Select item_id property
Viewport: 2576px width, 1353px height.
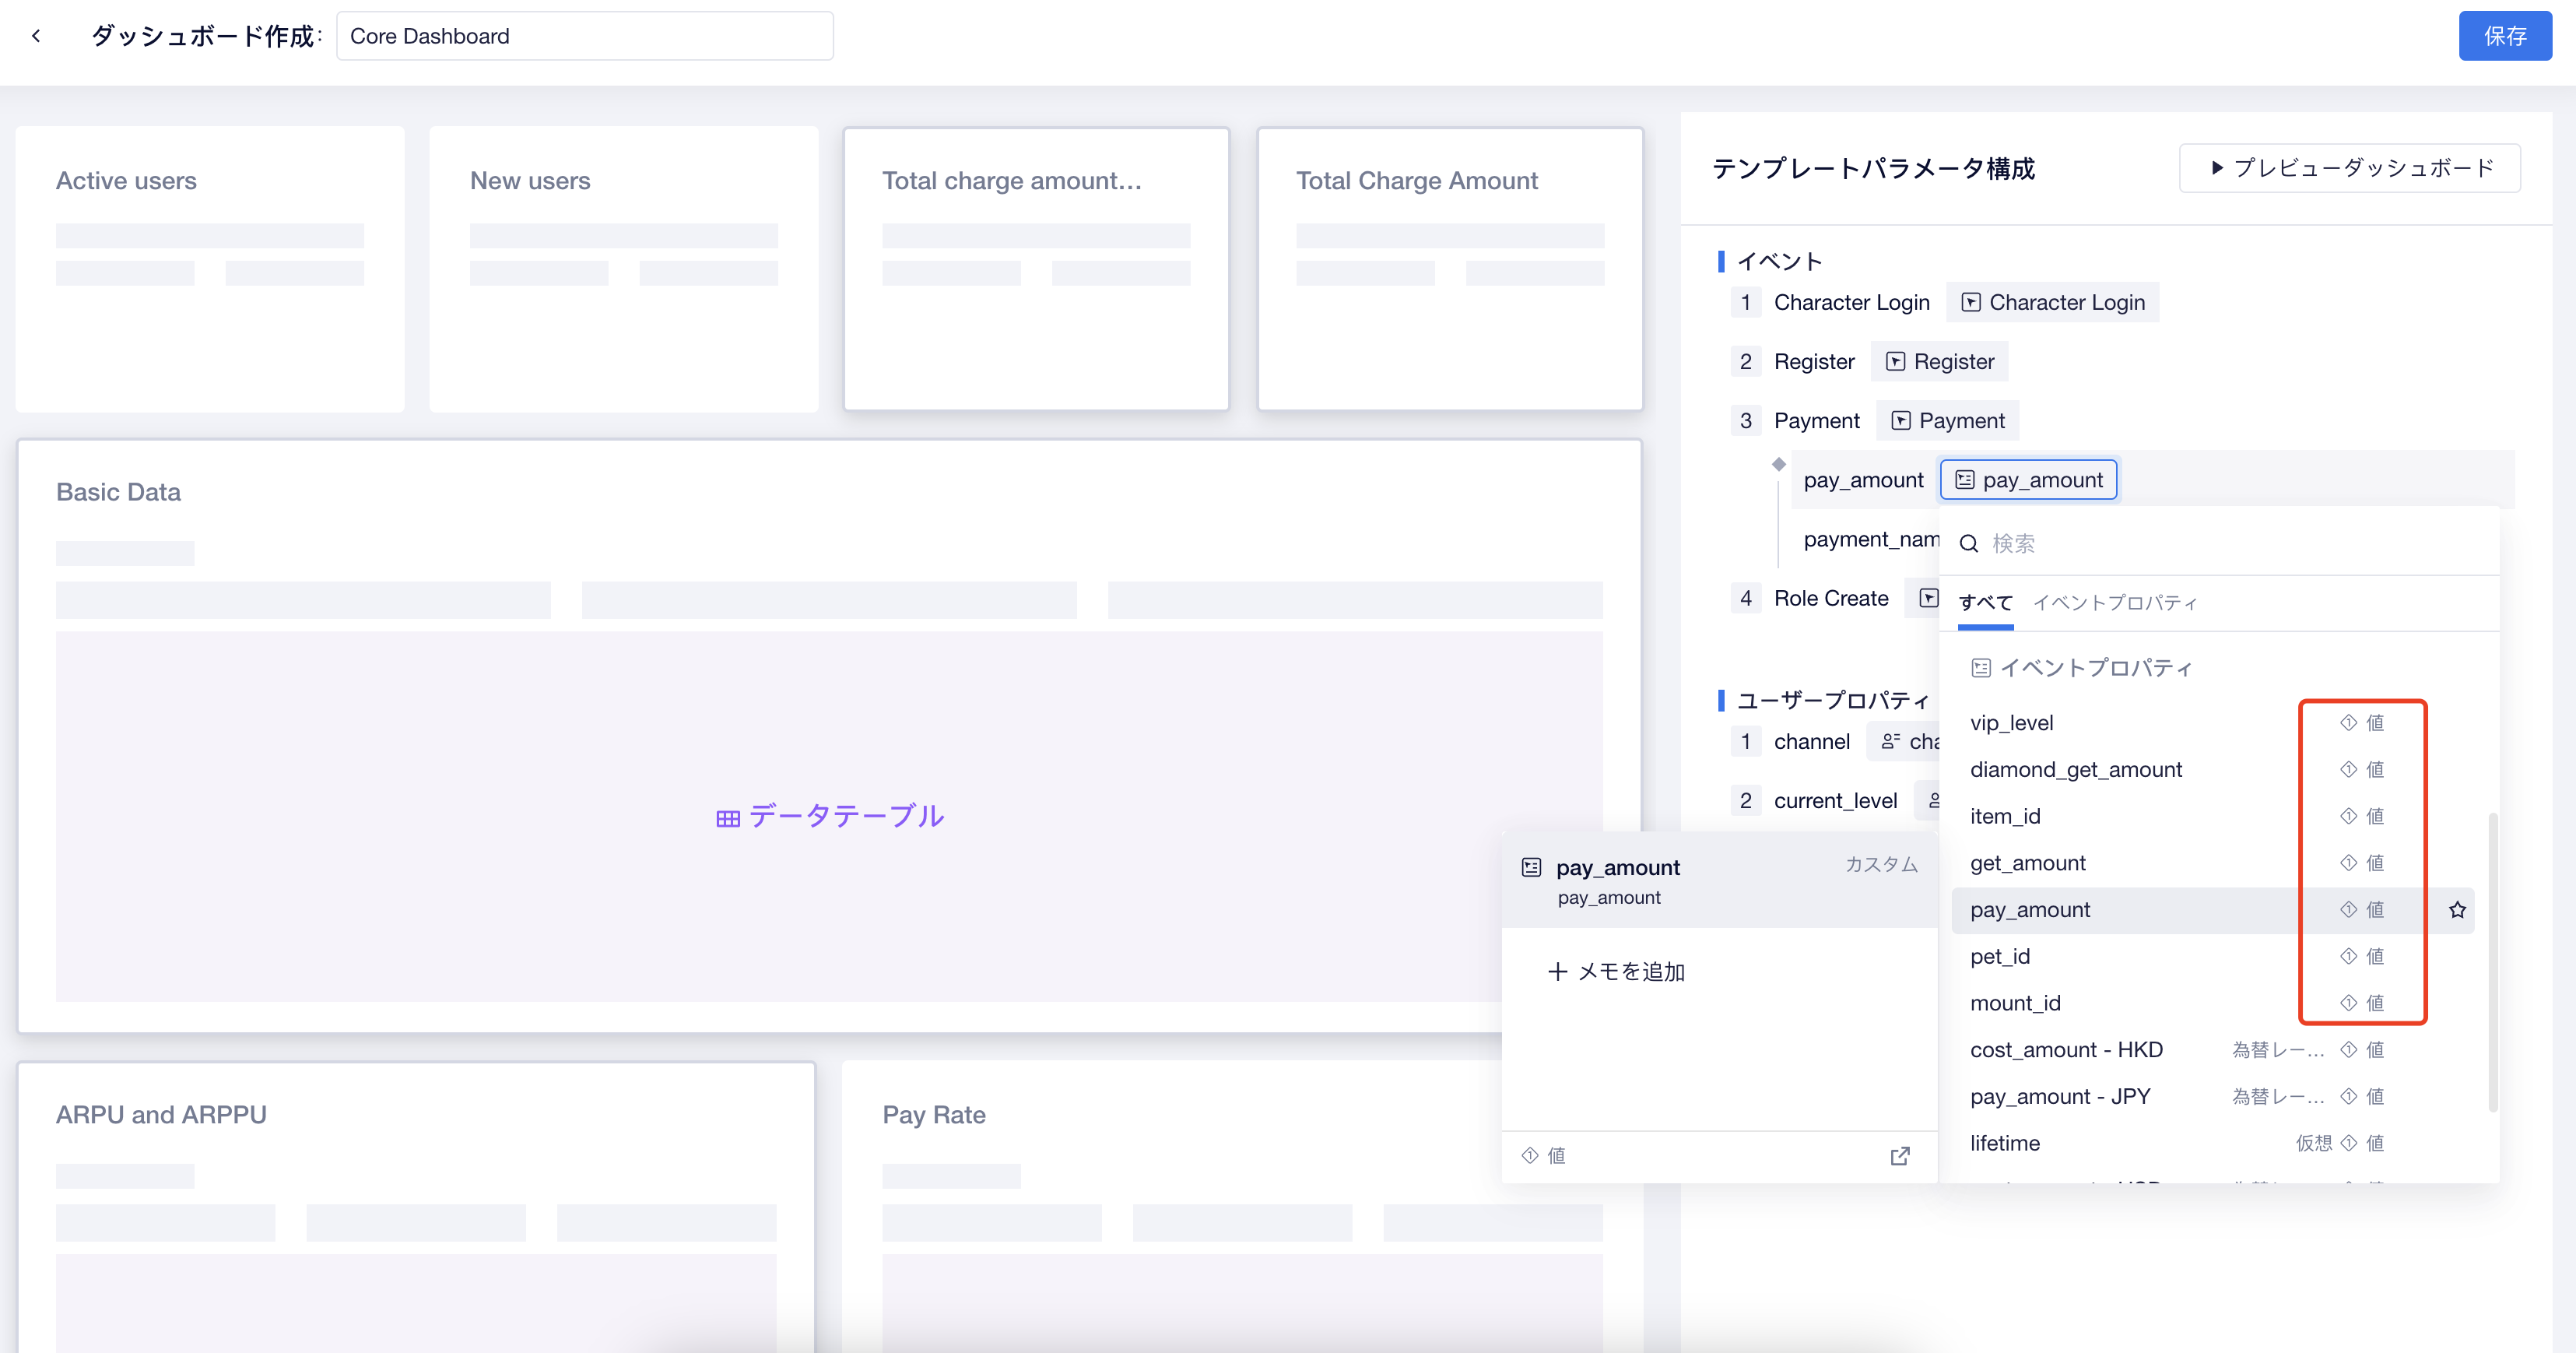[2212, 816]
